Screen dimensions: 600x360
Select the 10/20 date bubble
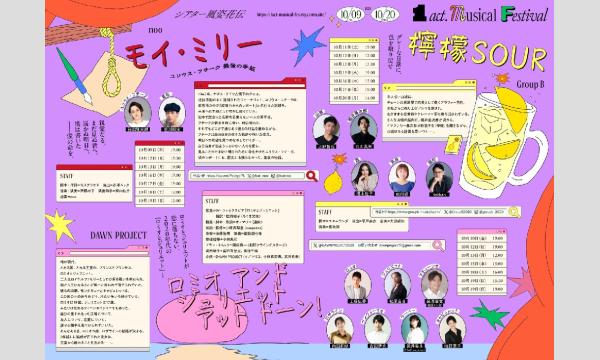385,15
